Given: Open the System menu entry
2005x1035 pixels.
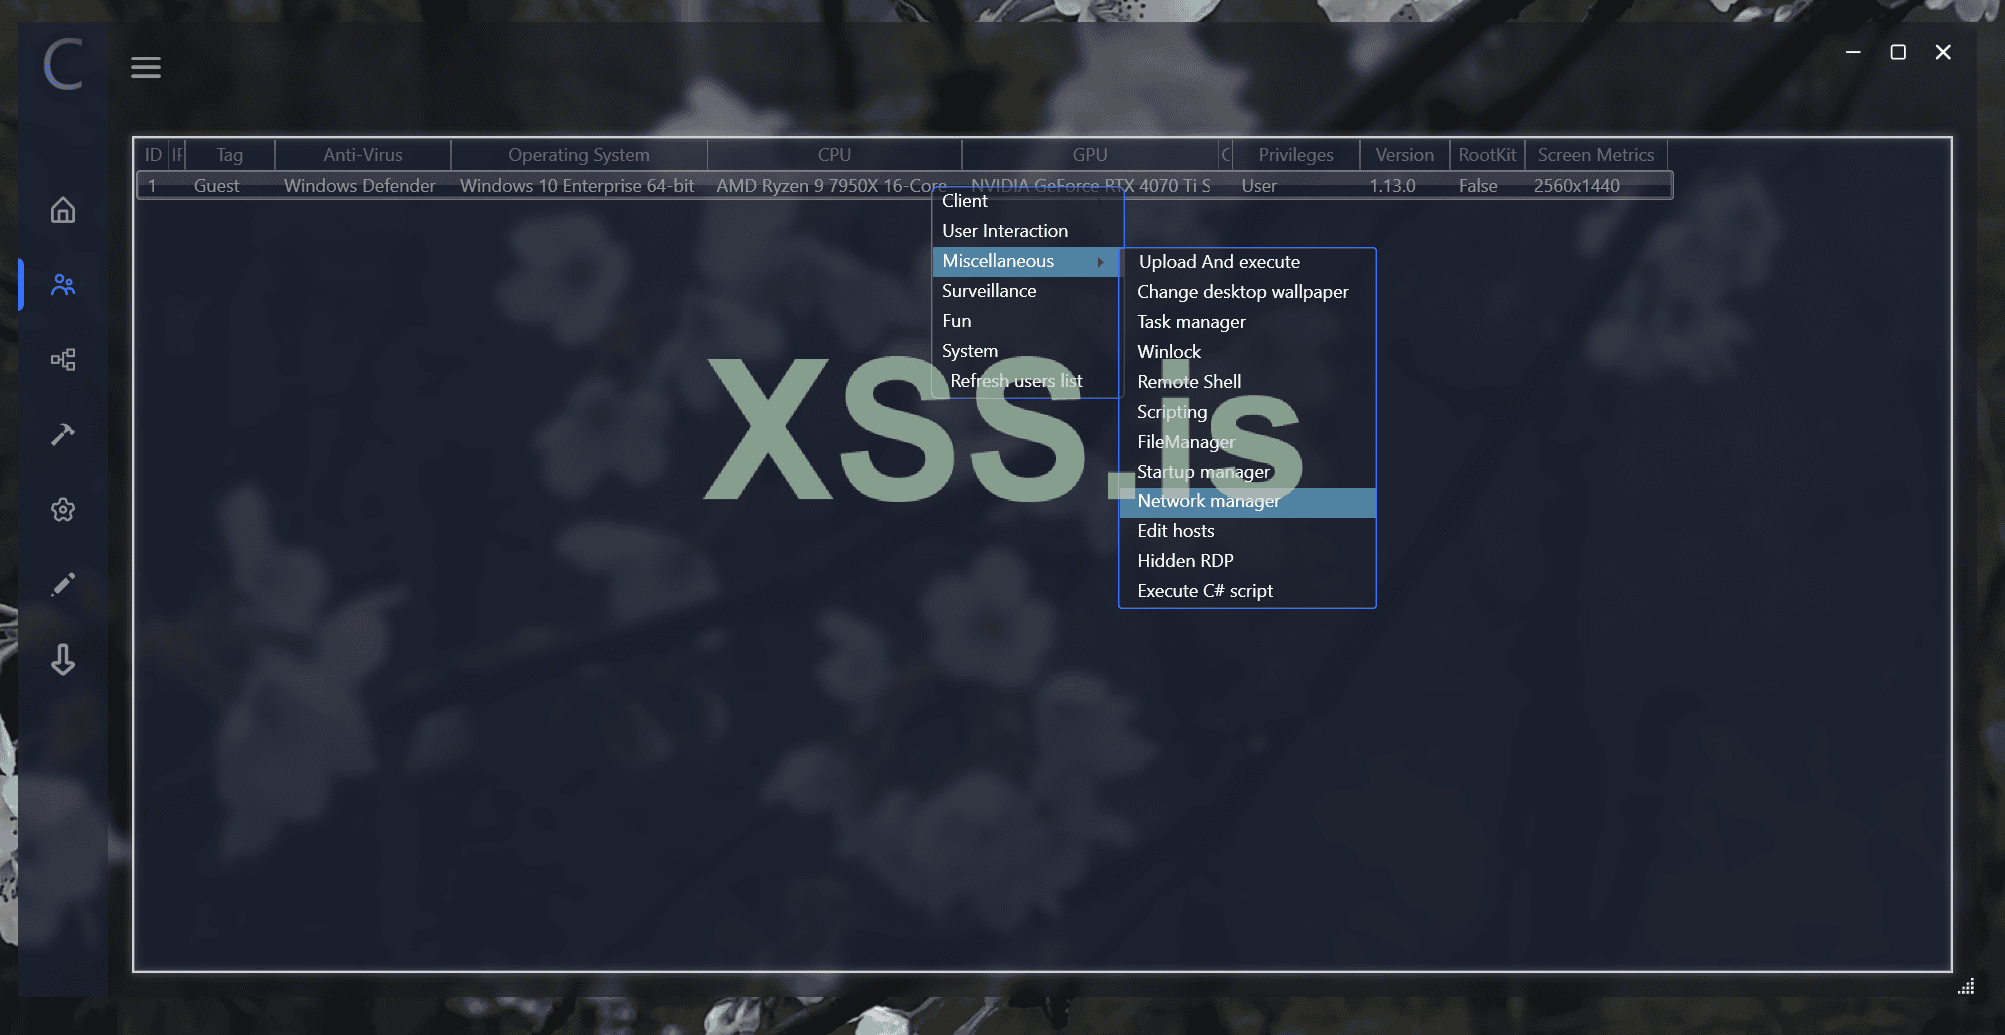Looking at the screenshot, I should 1027,351.
